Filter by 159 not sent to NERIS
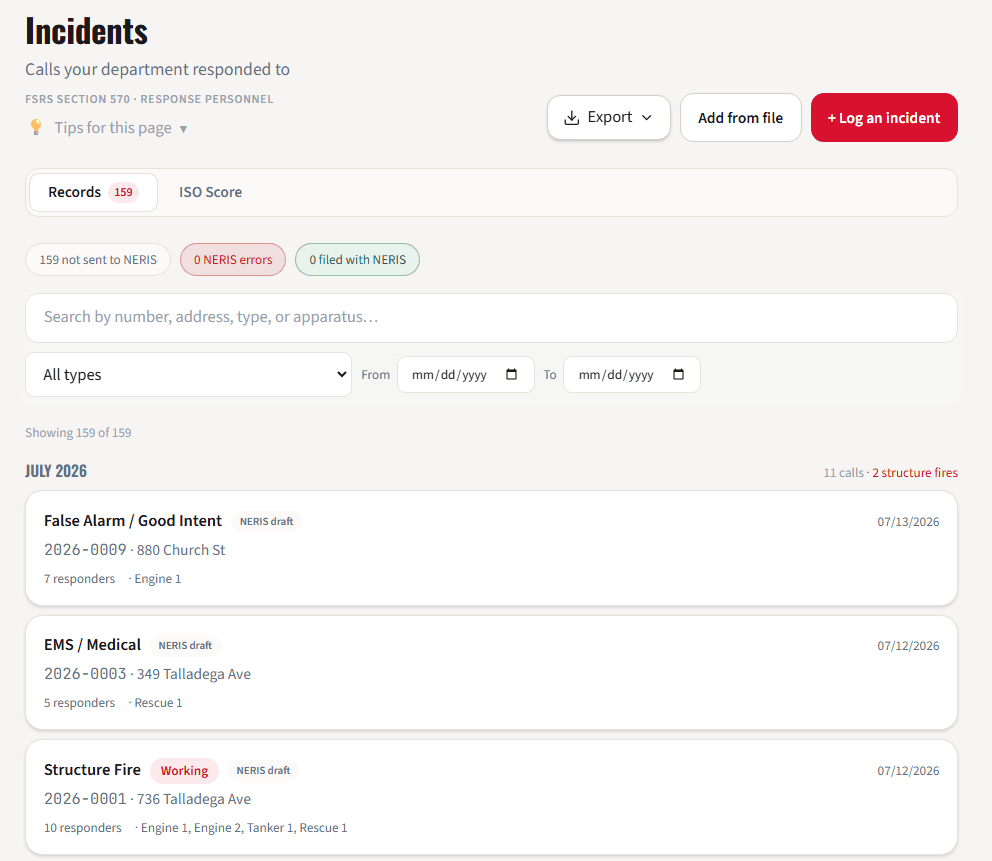 coord(98,259)
